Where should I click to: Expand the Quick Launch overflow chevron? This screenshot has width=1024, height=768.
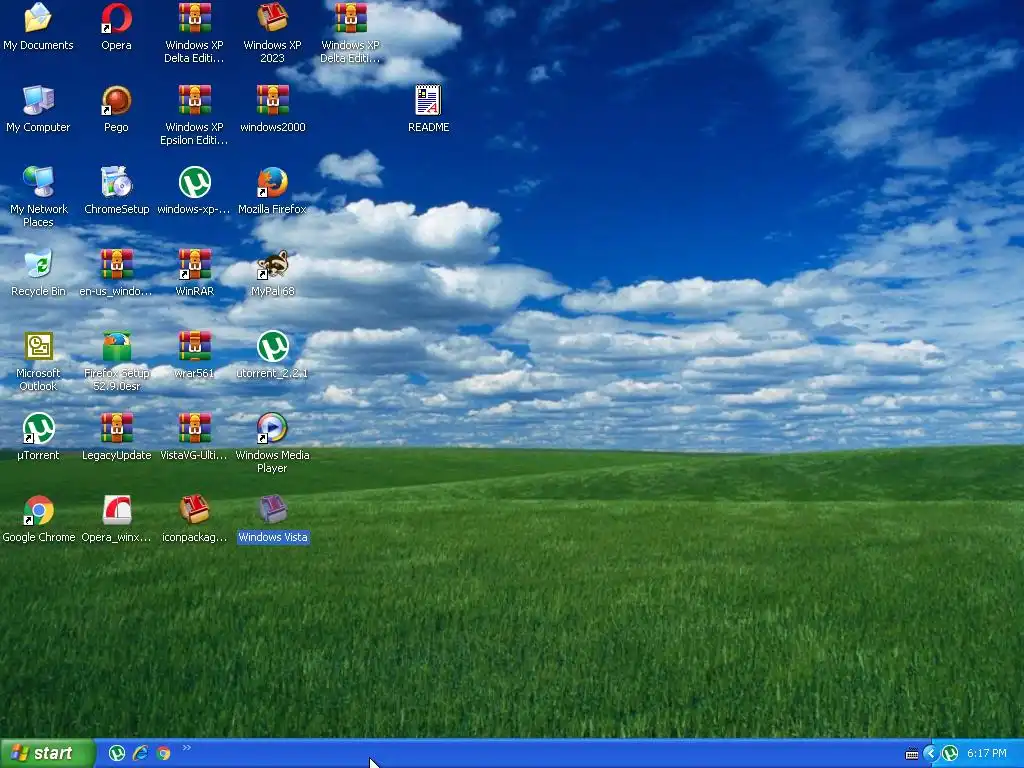point(187,748)
